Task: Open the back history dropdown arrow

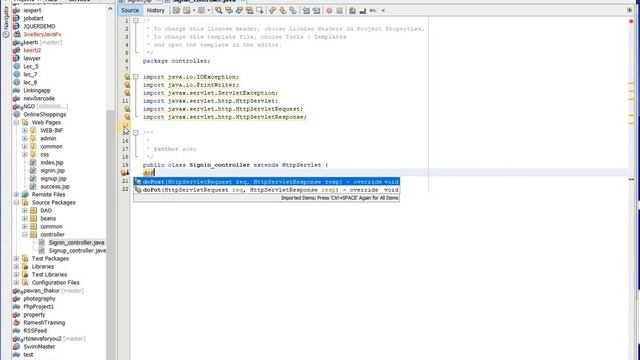Action: [194, 11]
